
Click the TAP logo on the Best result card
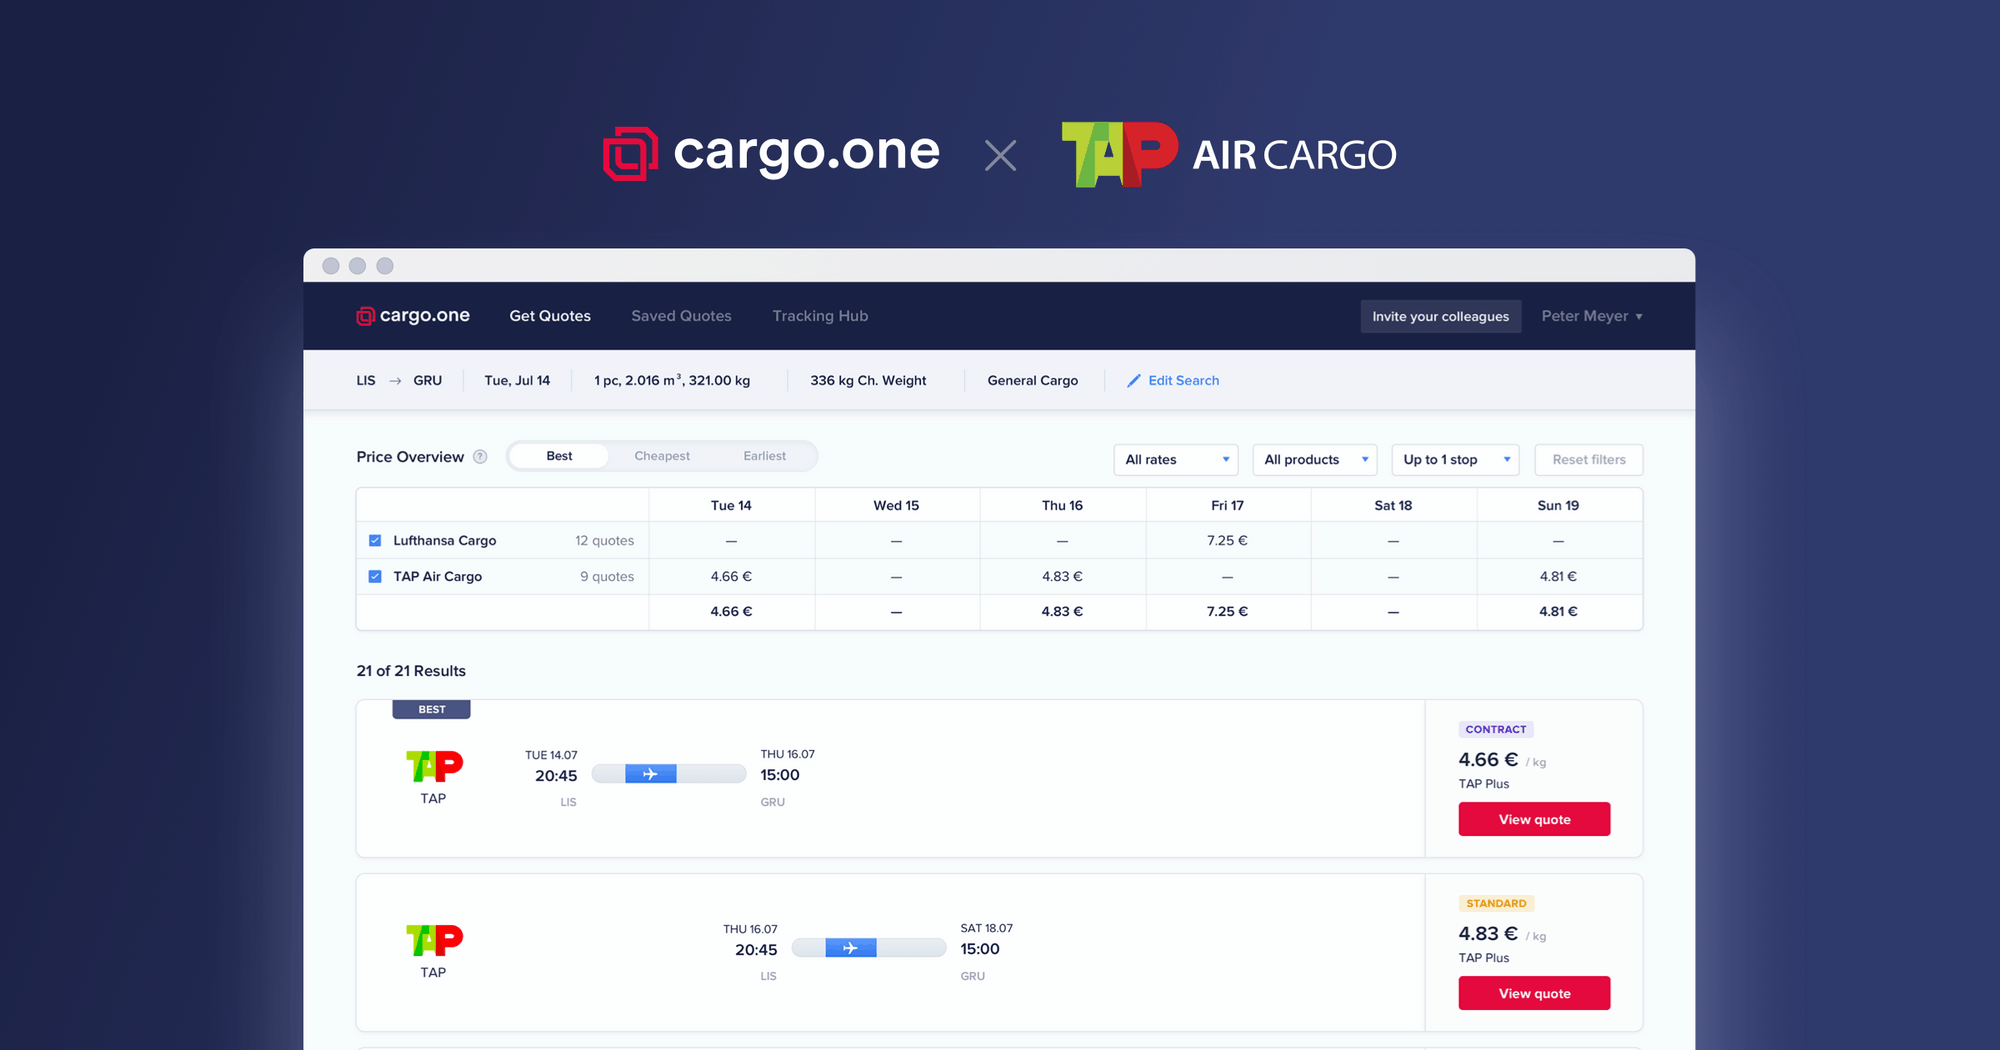tap(433, 768)
